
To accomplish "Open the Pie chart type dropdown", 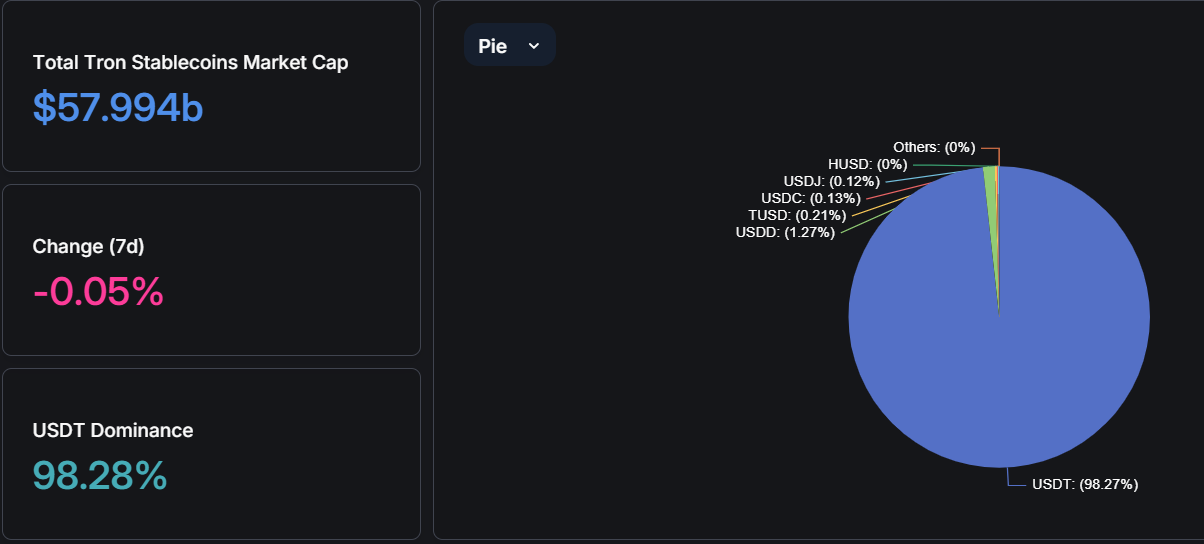I will 509,45.
